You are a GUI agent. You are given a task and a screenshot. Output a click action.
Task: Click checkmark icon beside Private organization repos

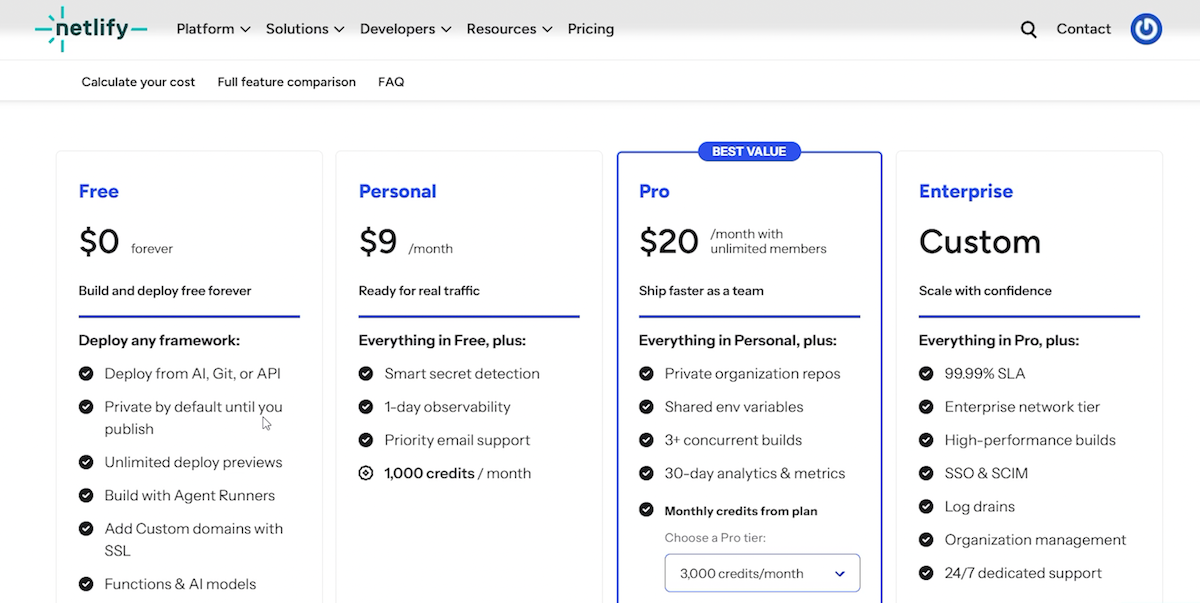pyautogui.click(x=646, y=374)
